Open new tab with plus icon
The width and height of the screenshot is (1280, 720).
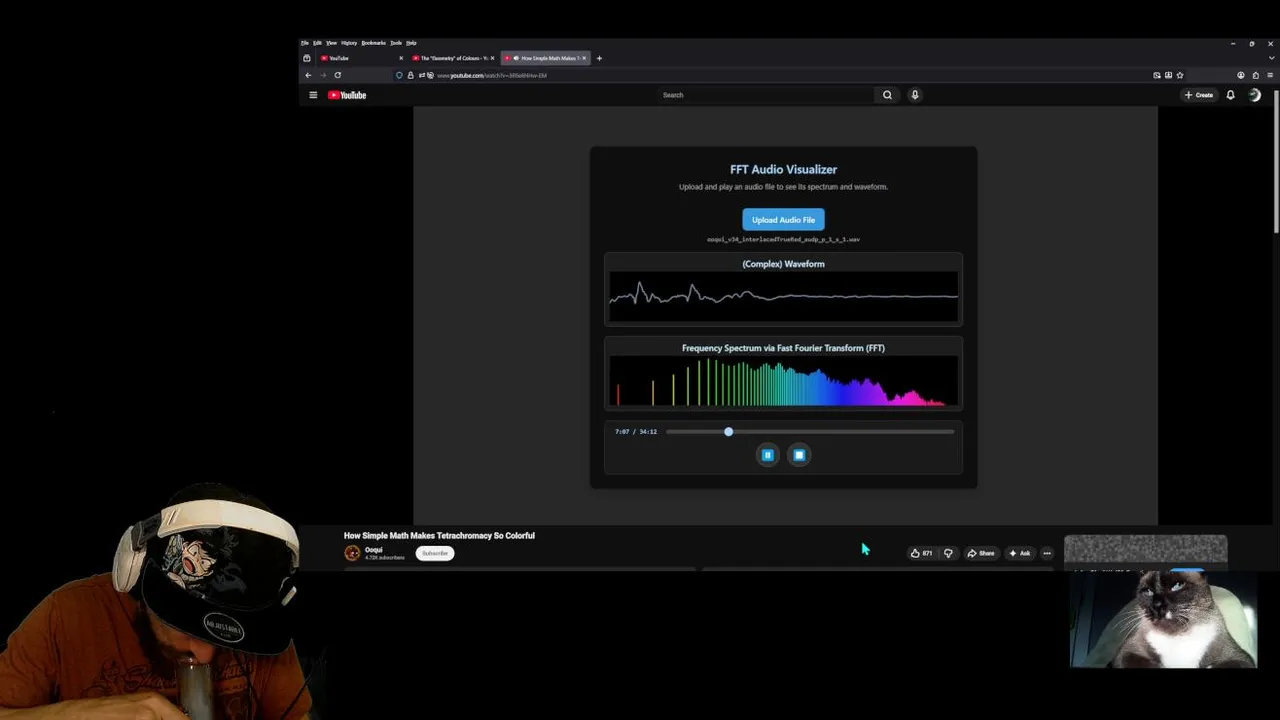(599, 58)
